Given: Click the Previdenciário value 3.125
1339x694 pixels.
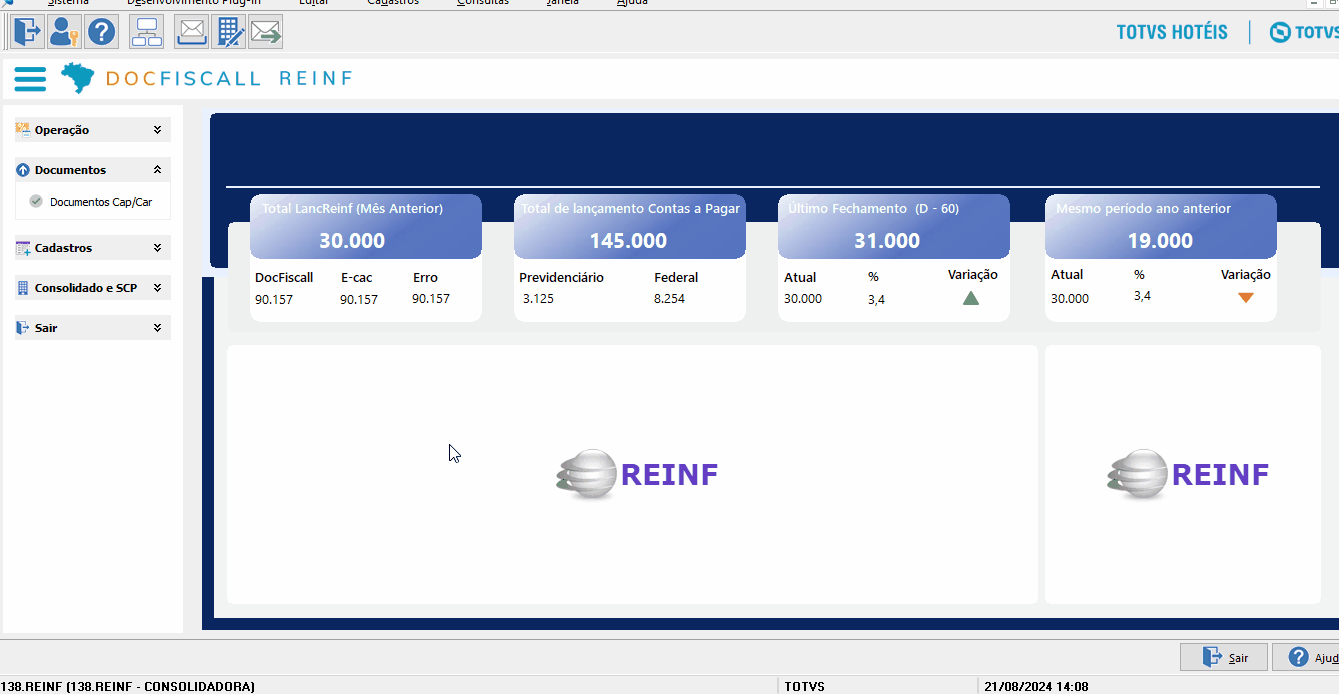Looking at the screenshot, I should (x=538, y=298).
